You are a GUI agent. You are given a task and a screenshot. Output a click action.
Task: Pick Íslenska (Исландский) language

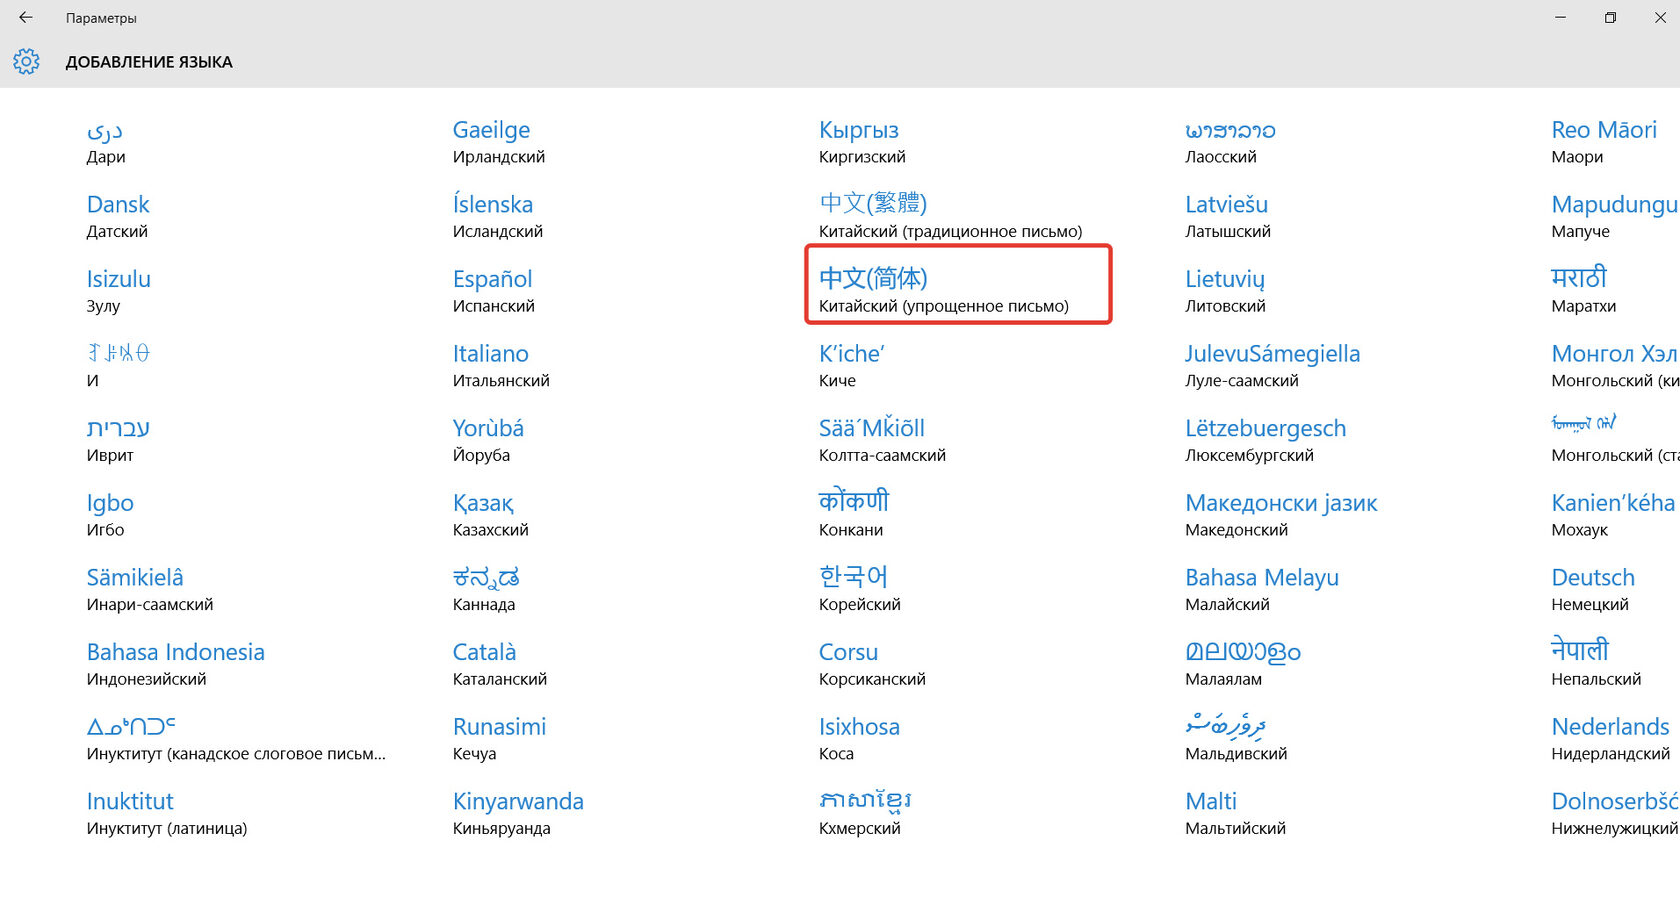(x=498, y=217)
